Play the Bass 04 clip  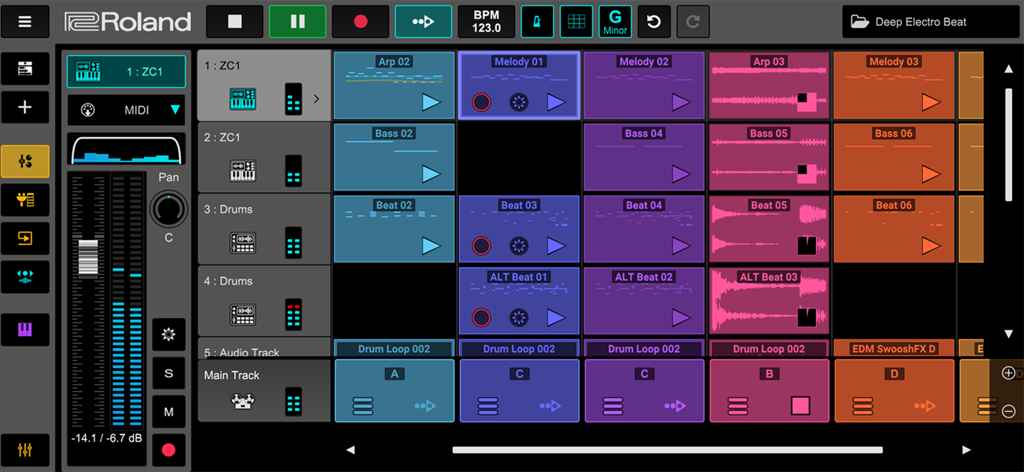(681, 174)
